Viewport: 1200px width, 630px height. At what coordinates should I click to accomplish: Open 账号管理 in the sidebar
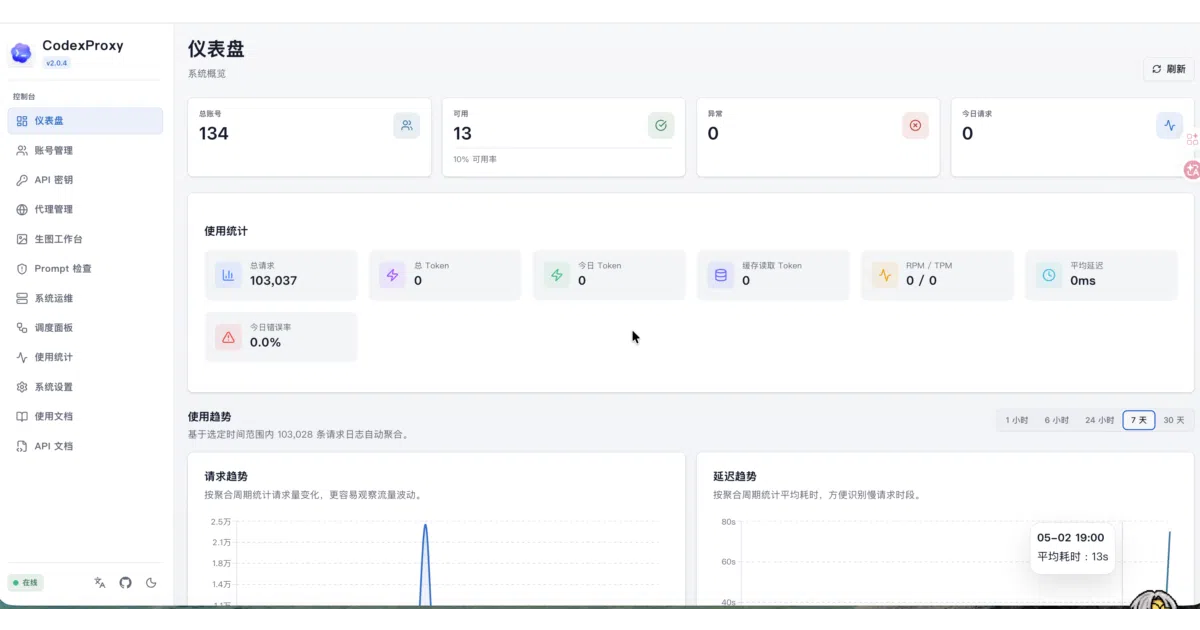tap(85, 150)
